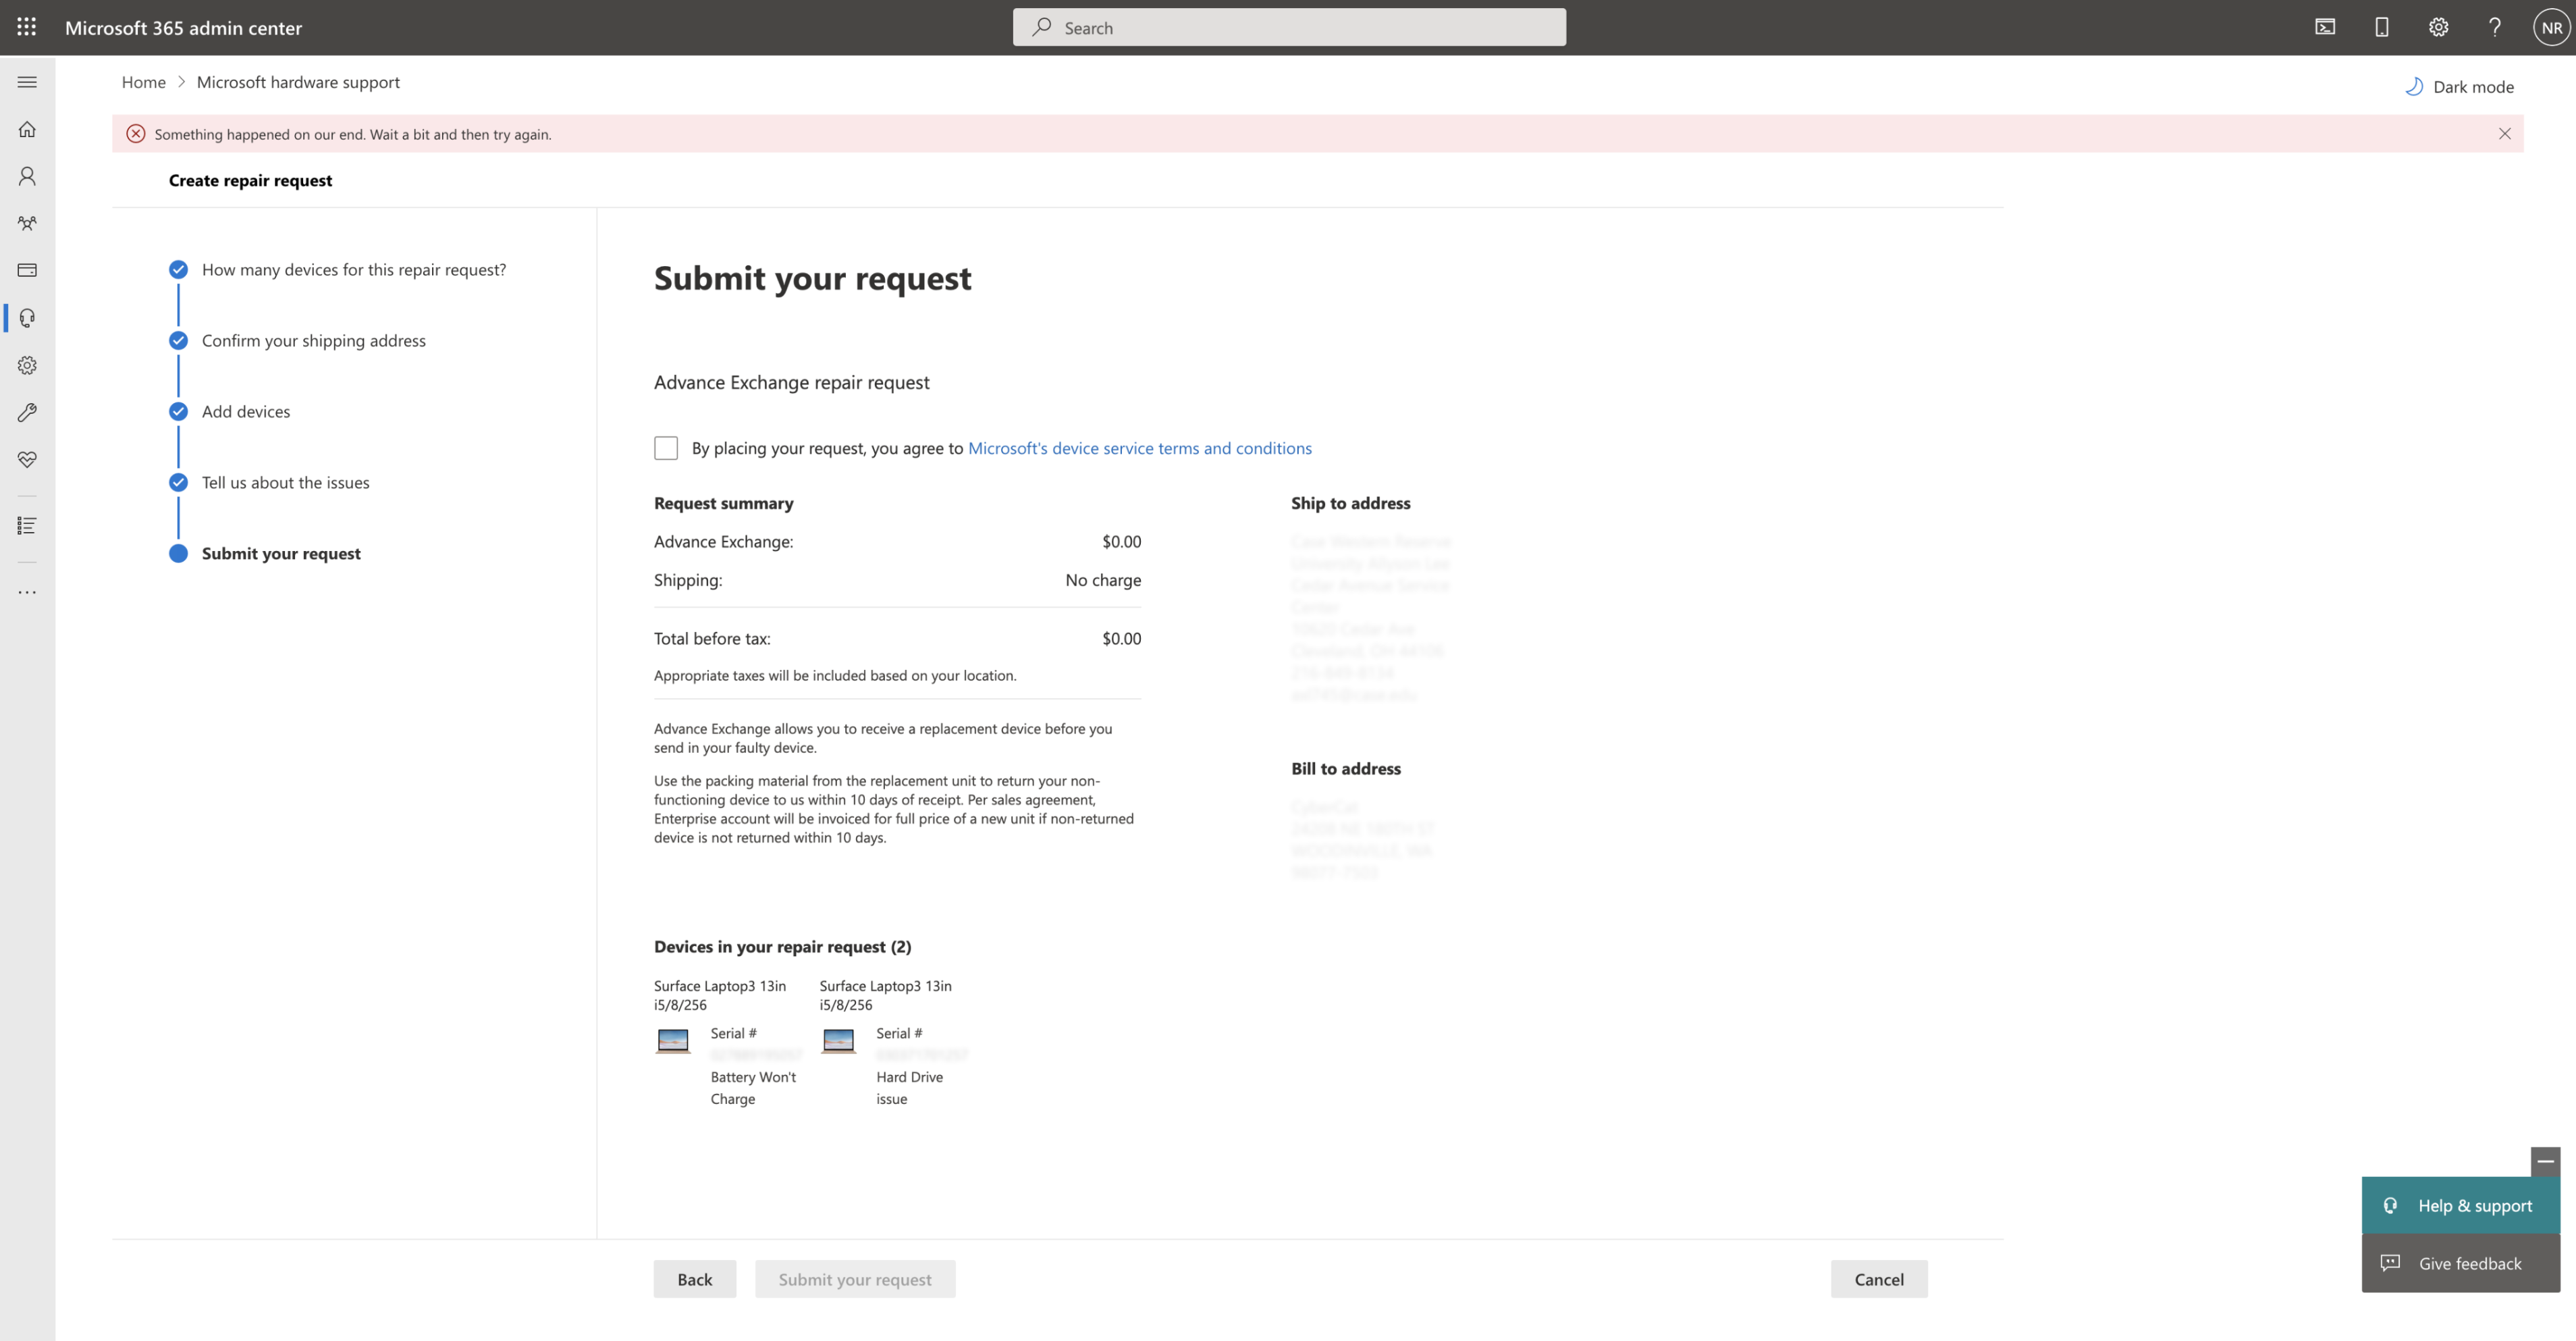Check the terms and conditions agreement box
This screenshot has height=1341, width=2576.
pos(666,448)
